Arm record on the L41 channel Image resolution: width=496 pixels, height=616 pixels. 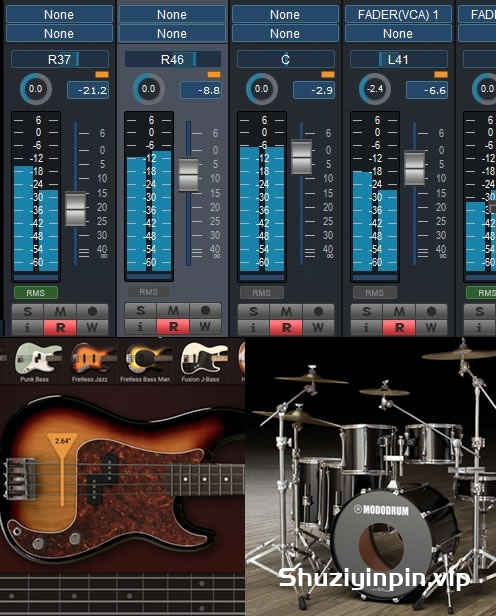click(x=432, y=312)
